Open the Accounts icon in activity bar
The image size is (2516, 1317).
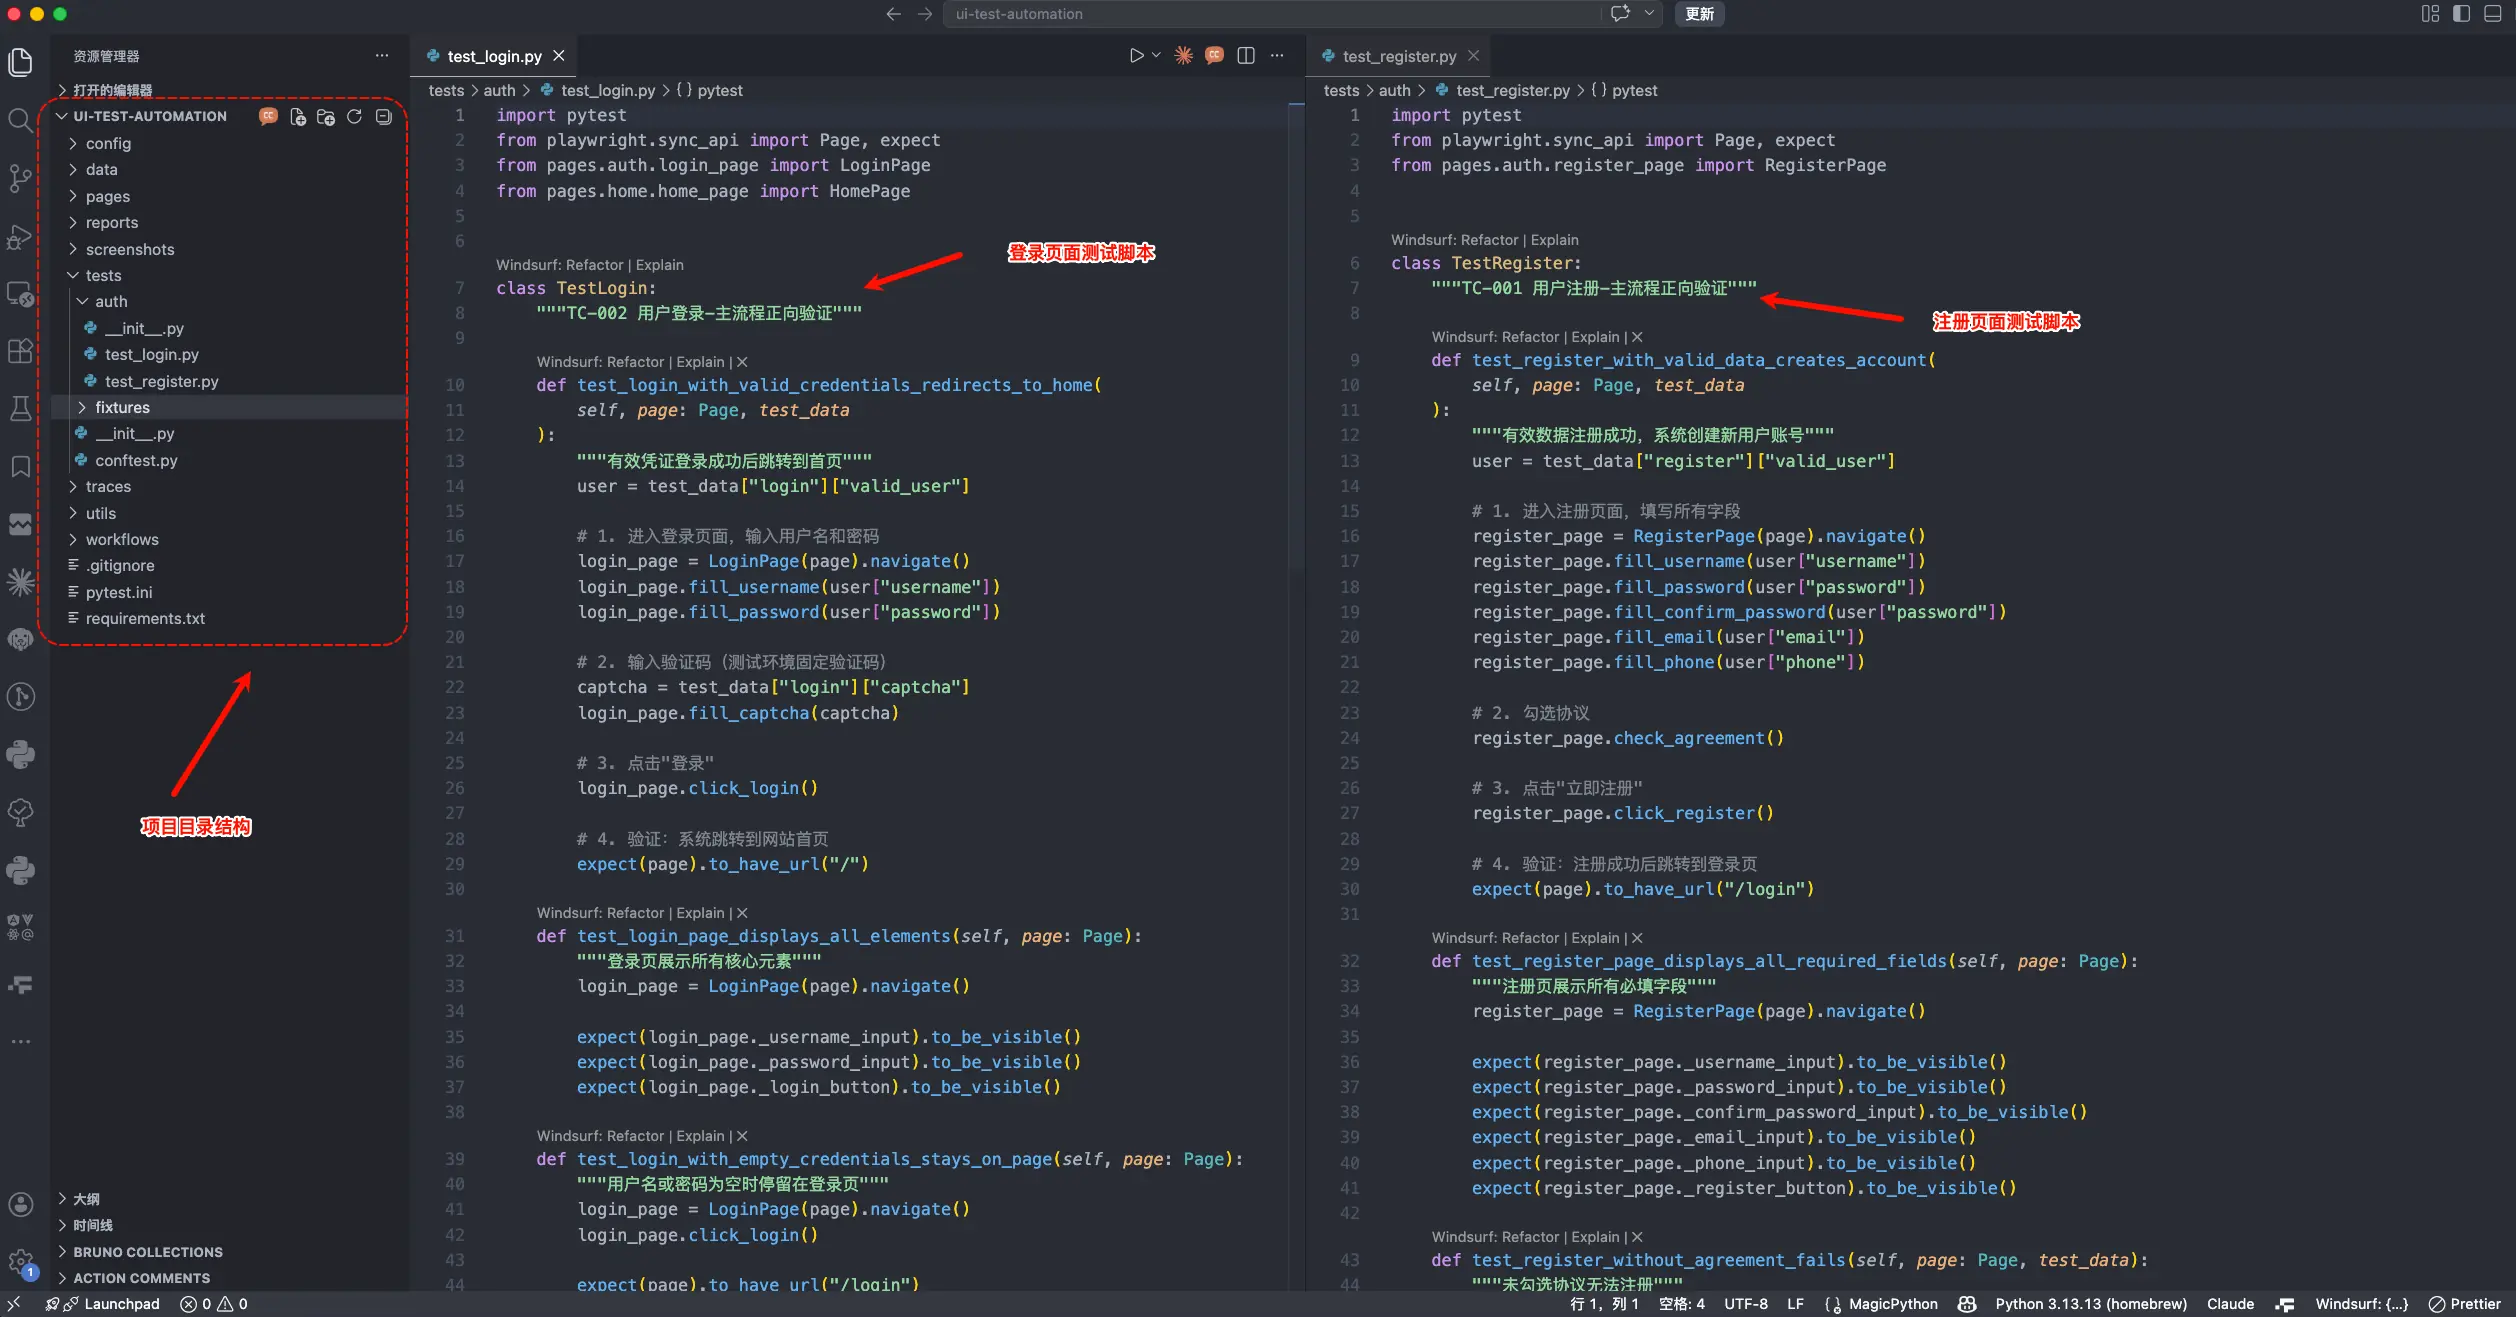(20, 1204)
